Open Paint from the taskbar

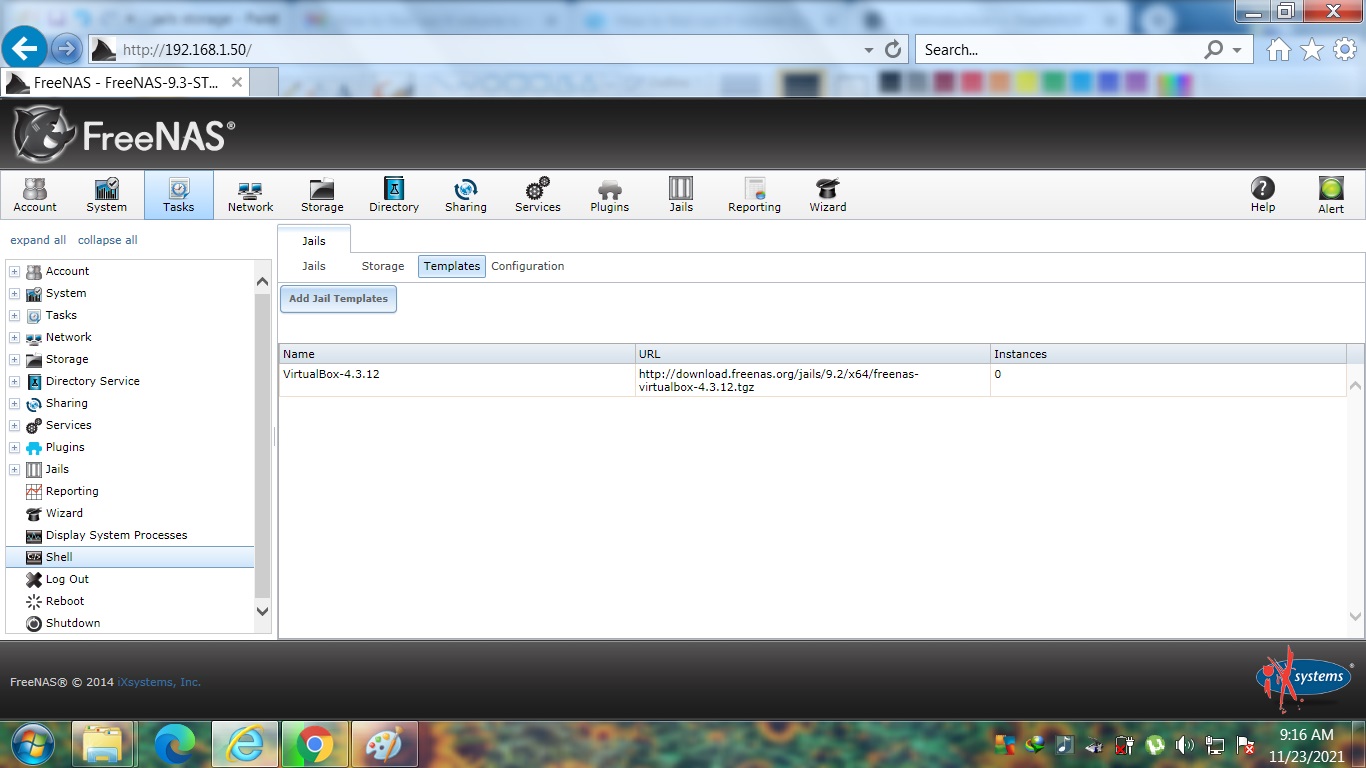click(384, 744)
